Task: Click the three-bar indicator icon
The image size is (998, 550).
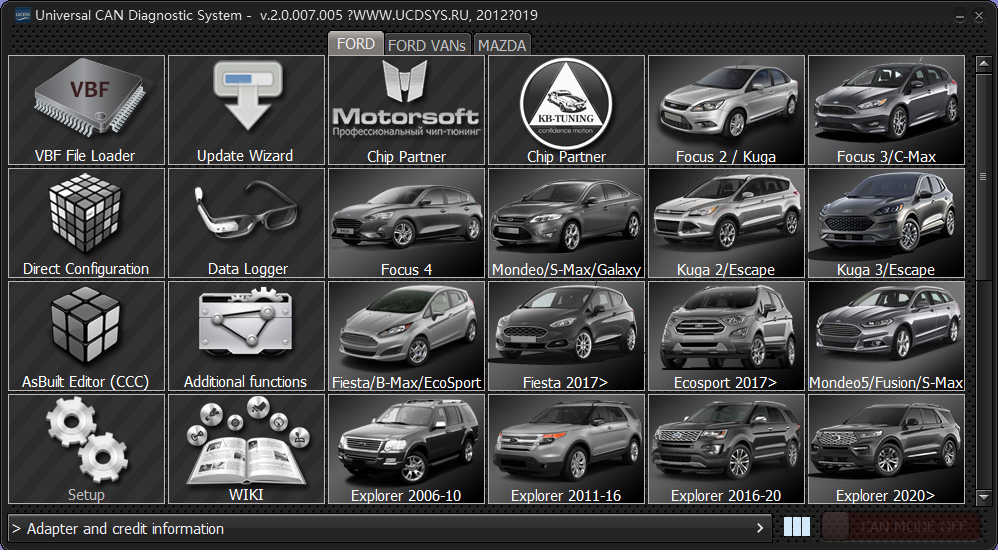Action: [797, 527]
